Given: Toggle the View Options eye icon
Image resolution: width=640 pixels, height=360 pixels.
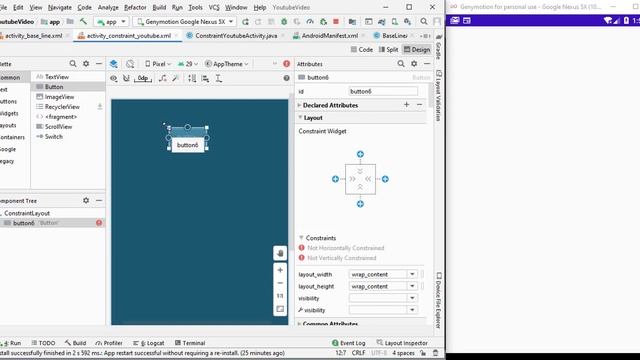Looking at the screenshot, I should [x=113, y=78].
